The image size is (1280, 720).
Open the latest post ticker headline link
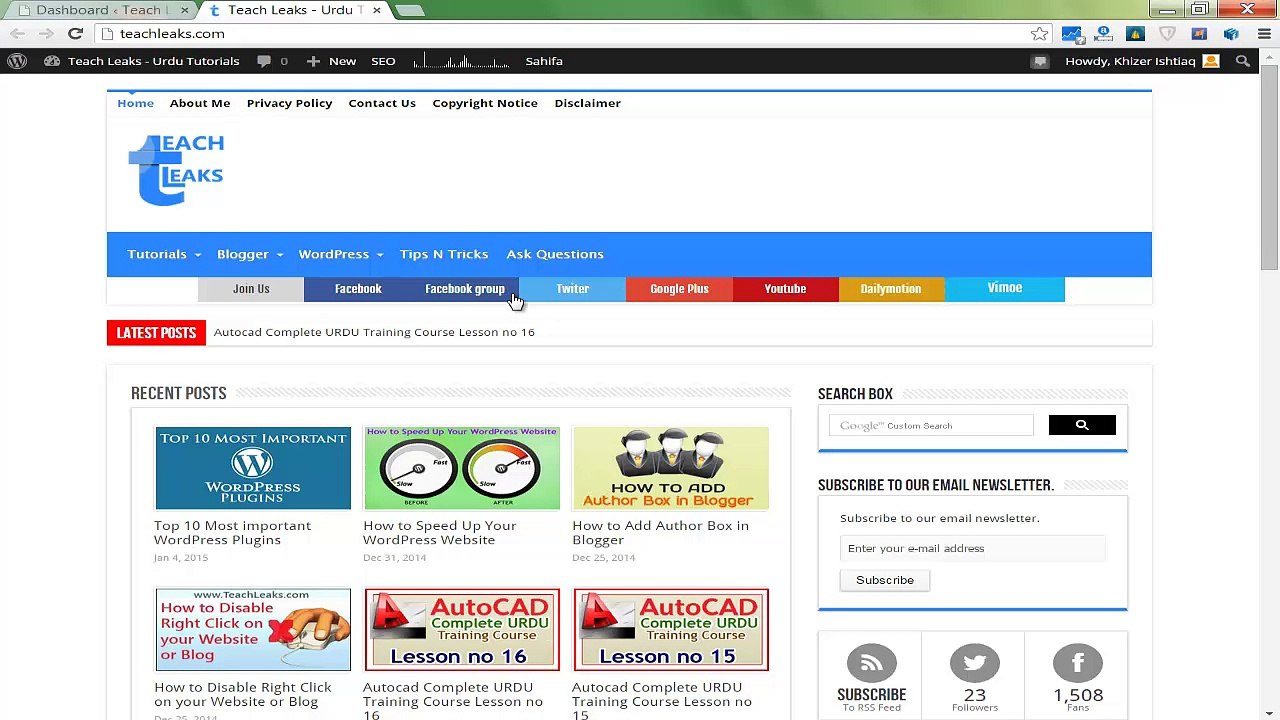374,332
